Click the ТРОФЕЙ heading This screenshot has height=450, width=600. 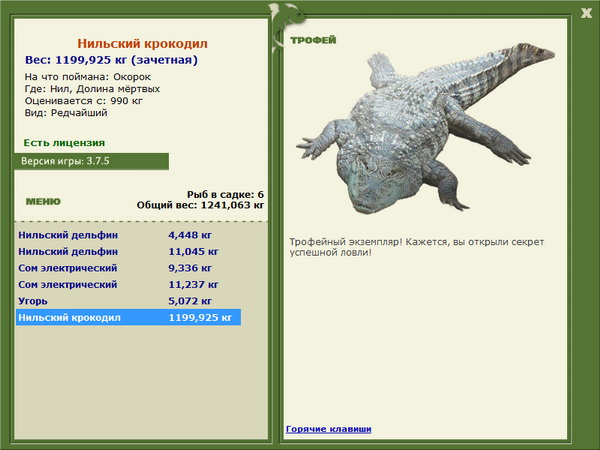[313, 40]
